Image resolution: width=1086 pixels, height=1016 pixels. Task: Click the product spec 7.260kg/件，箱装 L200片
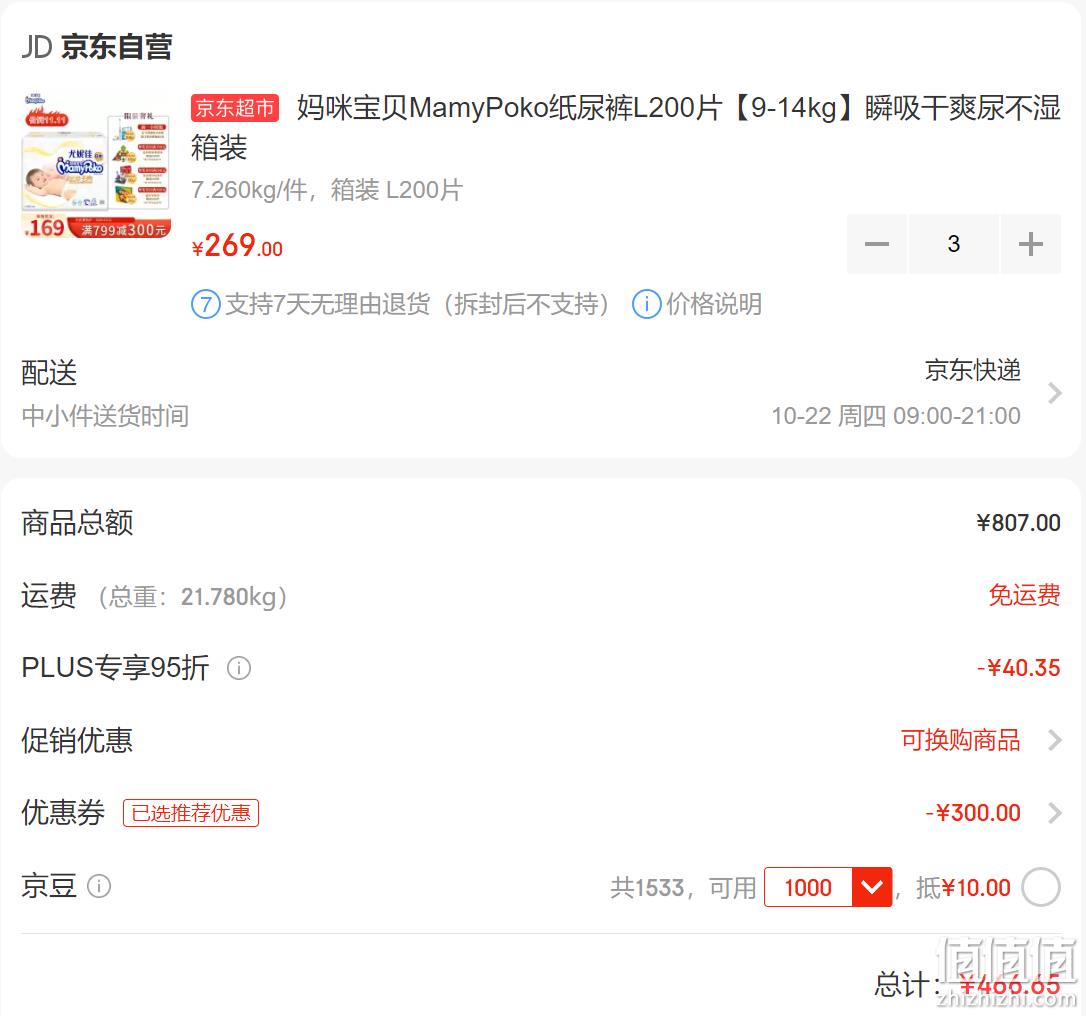327,190
